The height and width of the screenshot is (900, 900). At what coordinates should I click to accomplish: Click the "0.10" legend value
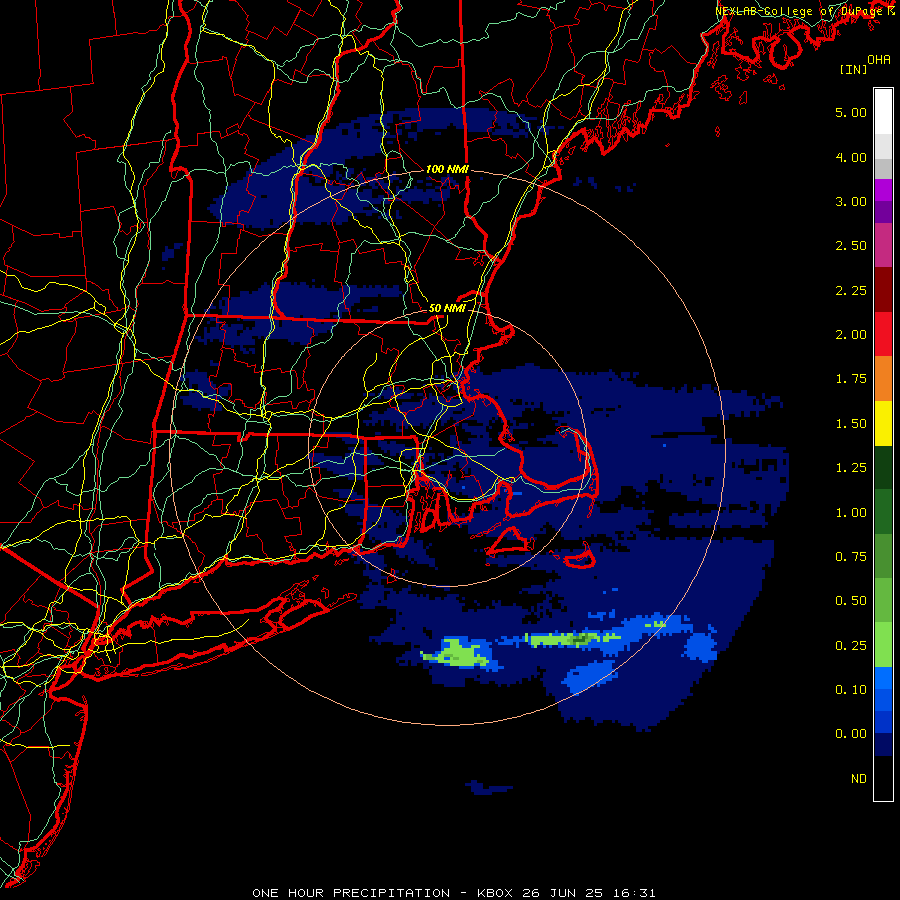tap(851, 690)
